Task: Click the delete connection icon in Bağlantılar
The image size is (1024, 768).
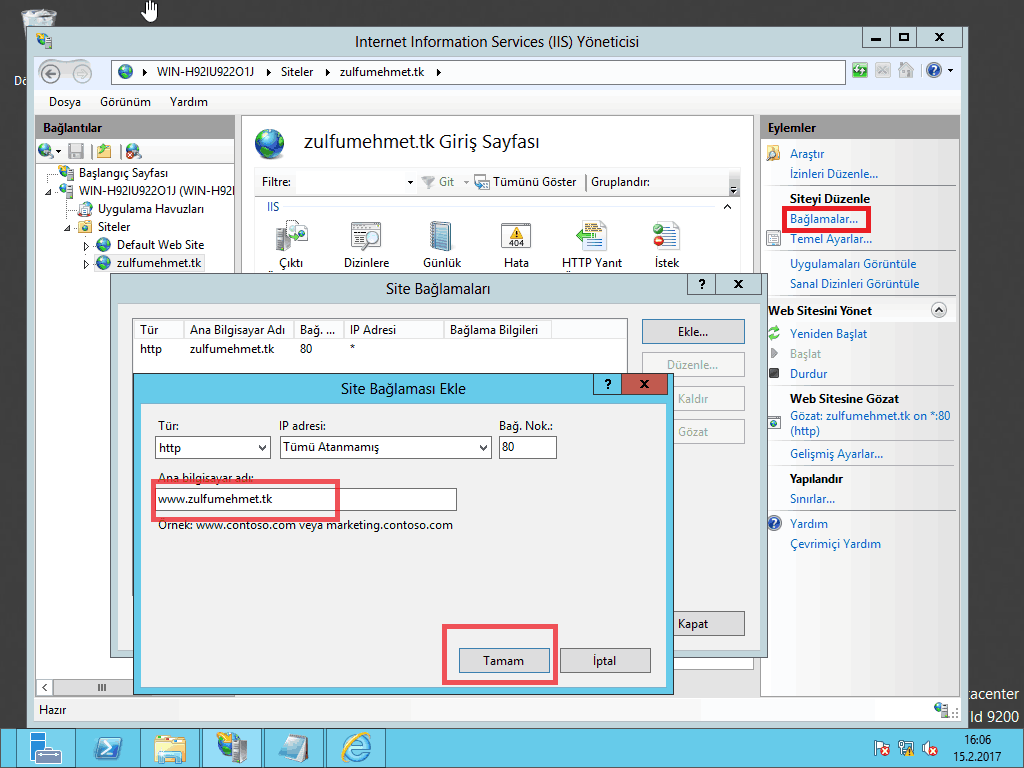Action: [x=133, y=152]
